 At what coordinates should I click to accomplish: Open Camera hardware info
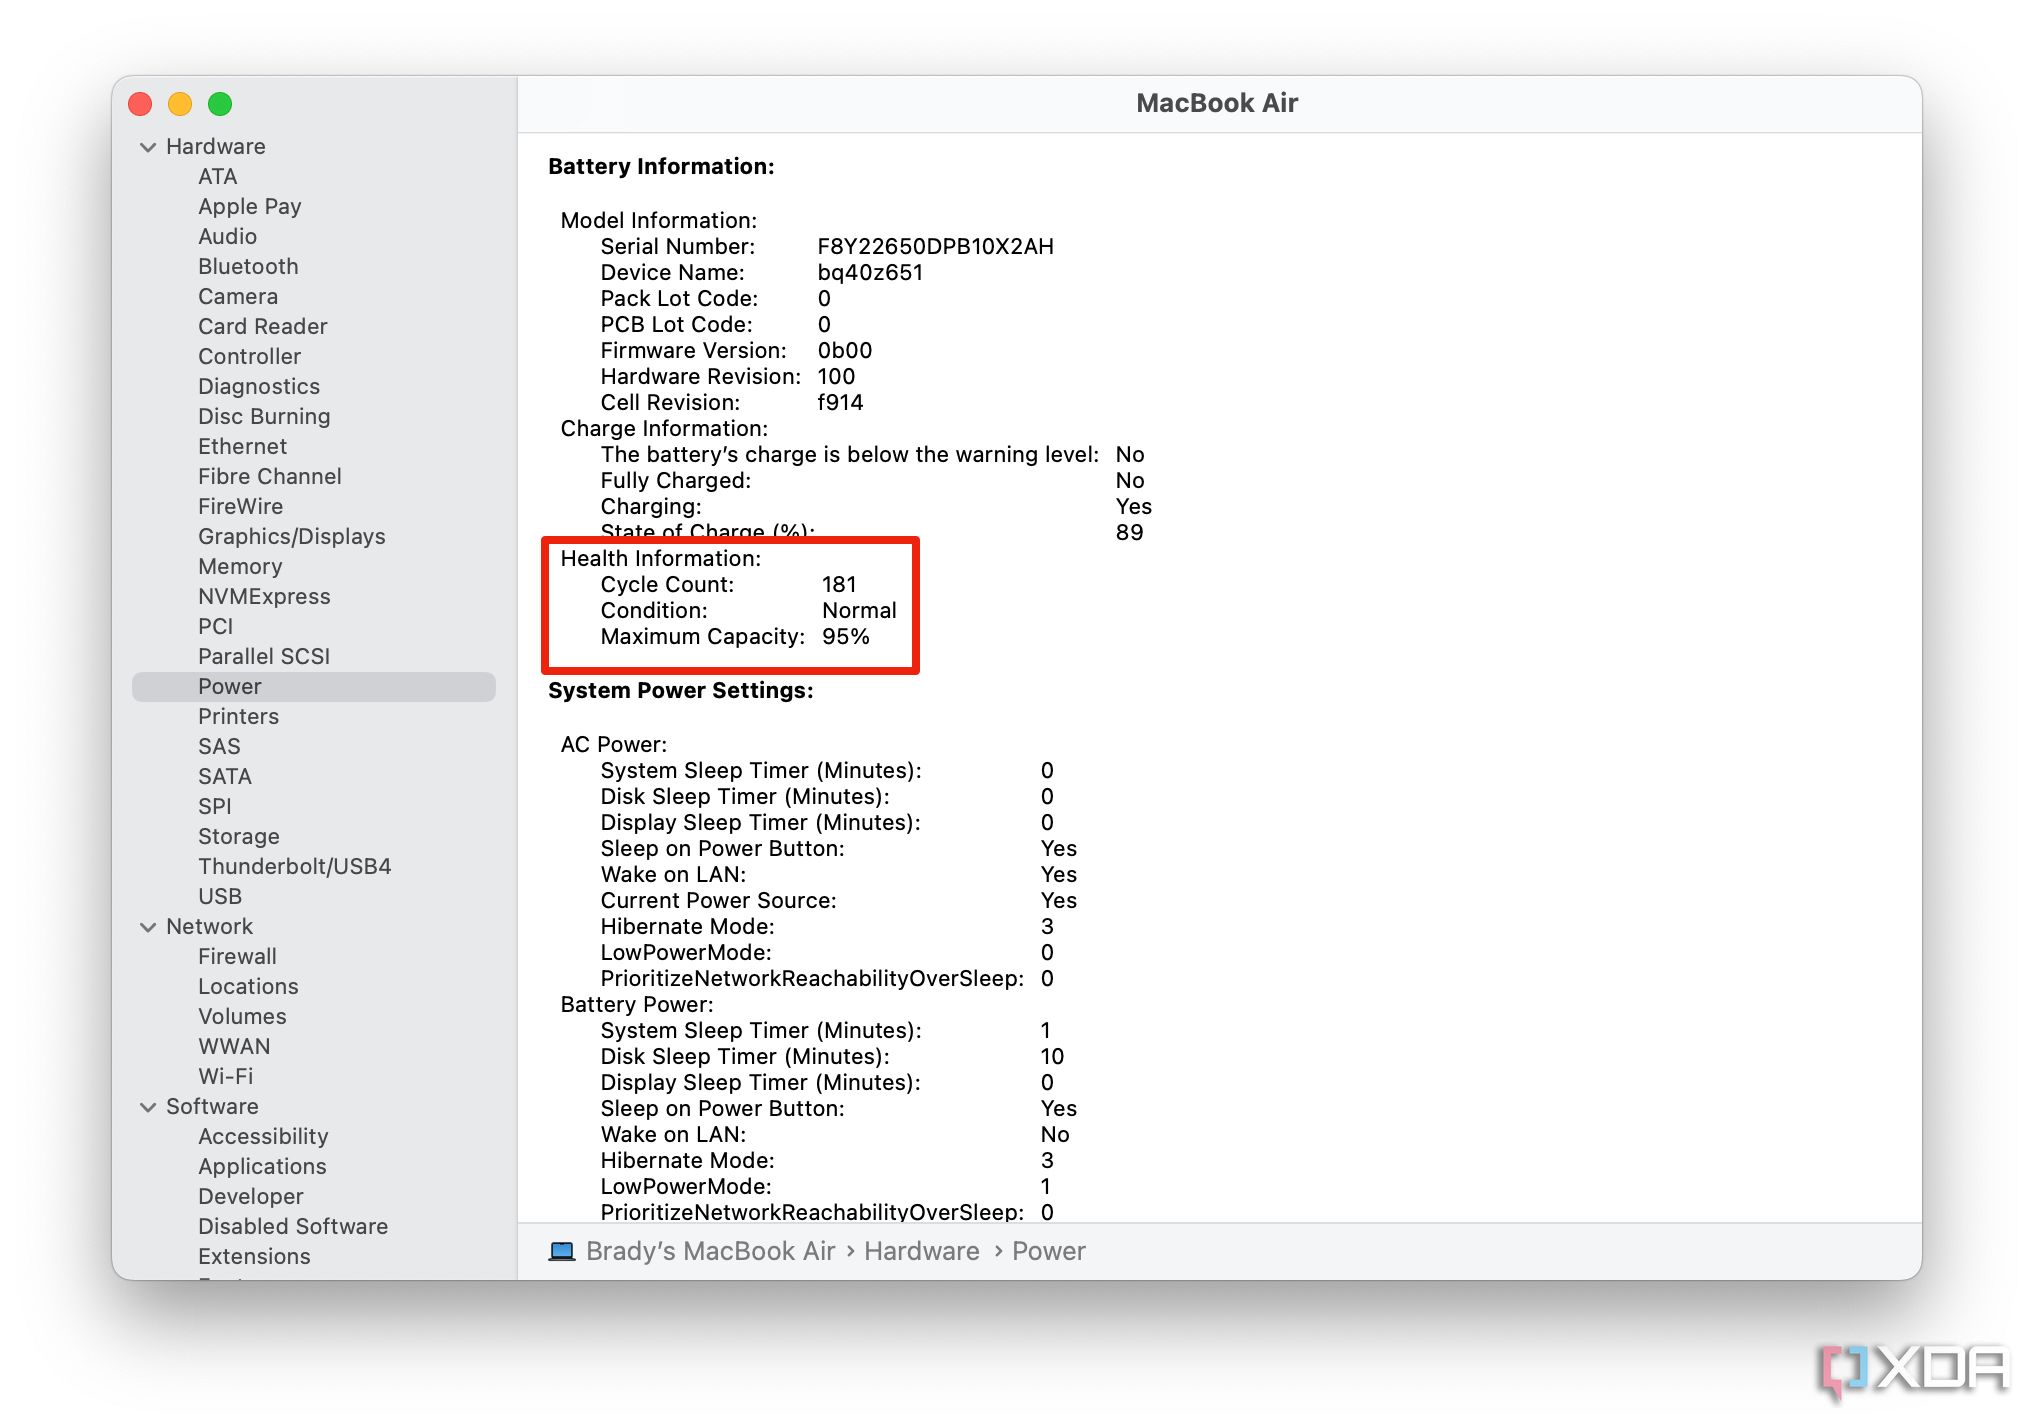pos(238,297)
